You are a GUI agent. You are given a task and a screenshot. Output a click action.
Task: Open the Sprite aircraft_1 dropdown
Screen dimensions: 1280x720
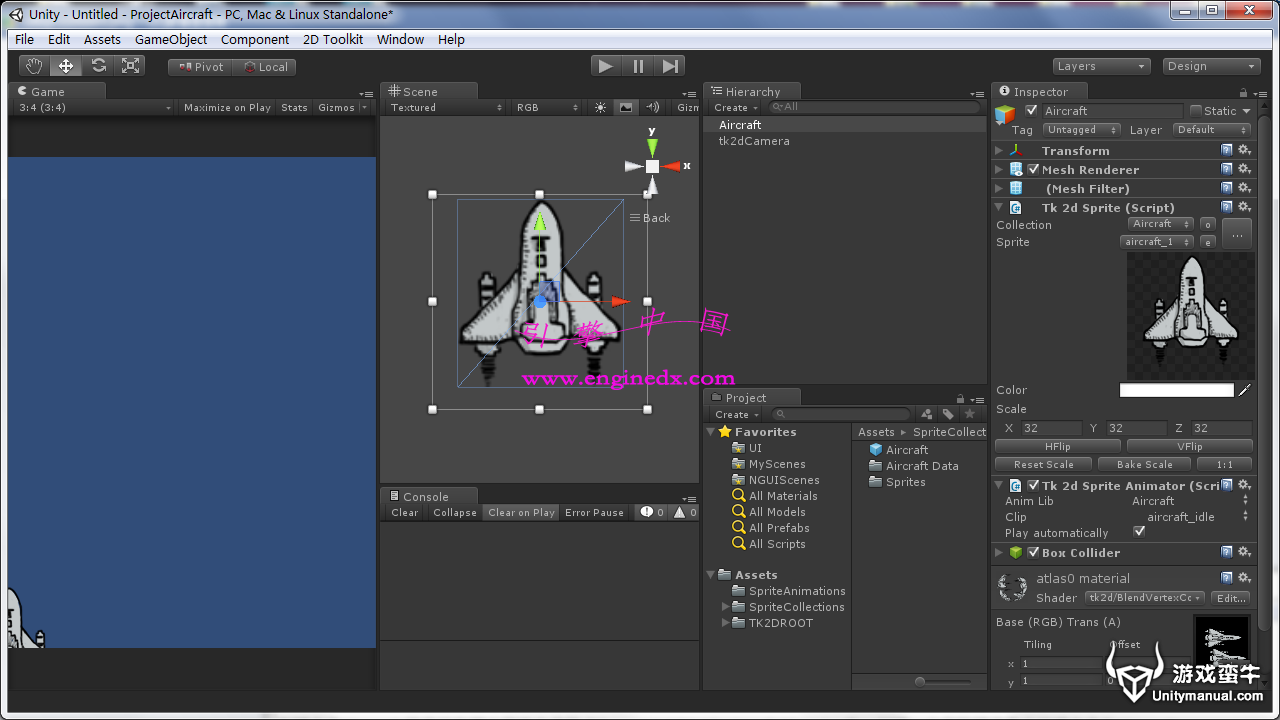1157,241
